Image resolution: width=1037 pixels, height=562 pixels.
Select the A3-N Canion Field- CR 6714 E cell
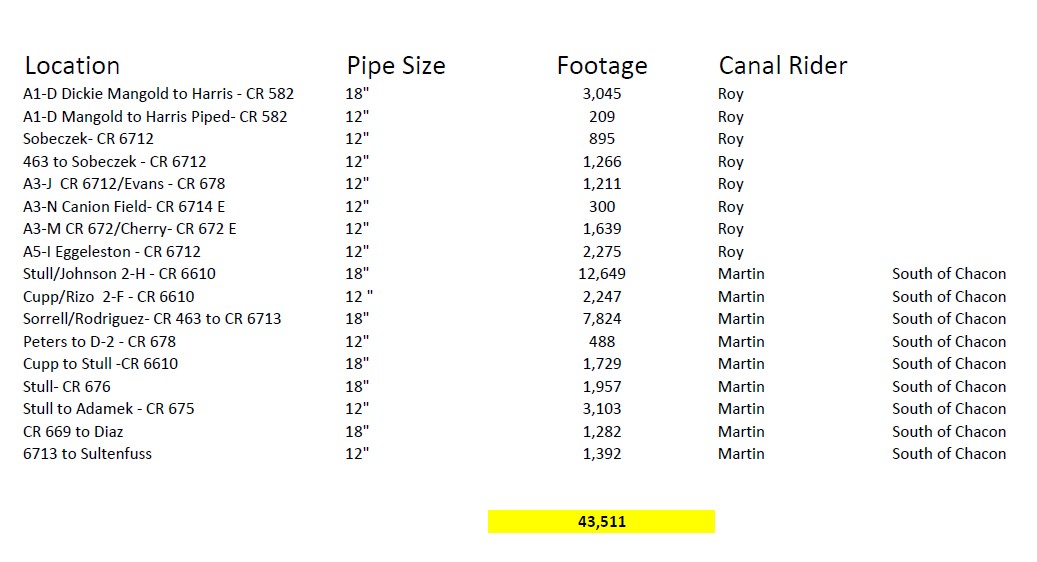(124, 207)
